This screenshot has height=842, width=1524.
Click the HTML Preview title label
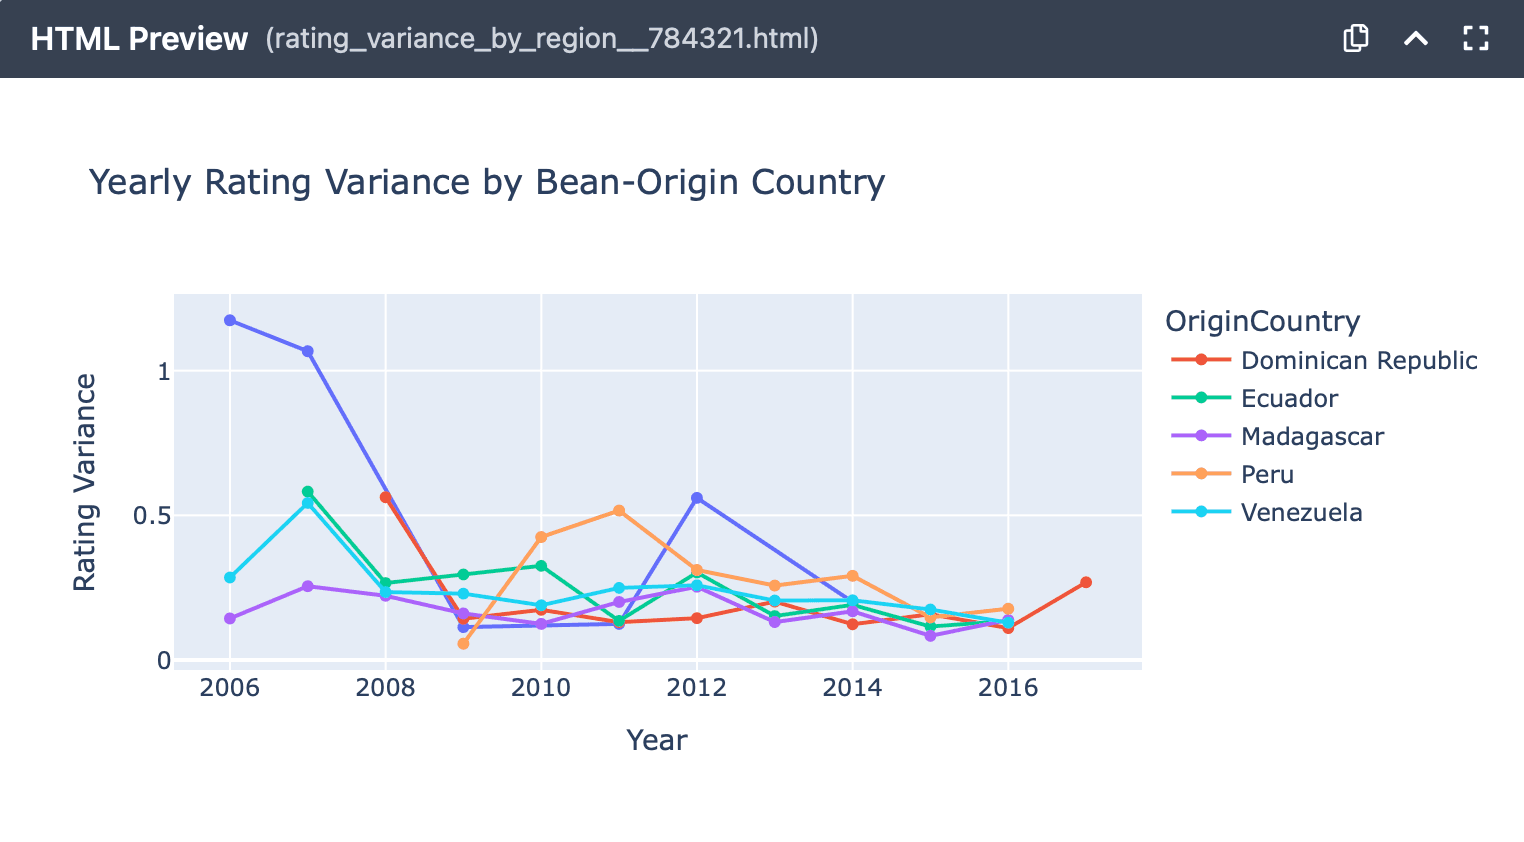coord(139,38)
